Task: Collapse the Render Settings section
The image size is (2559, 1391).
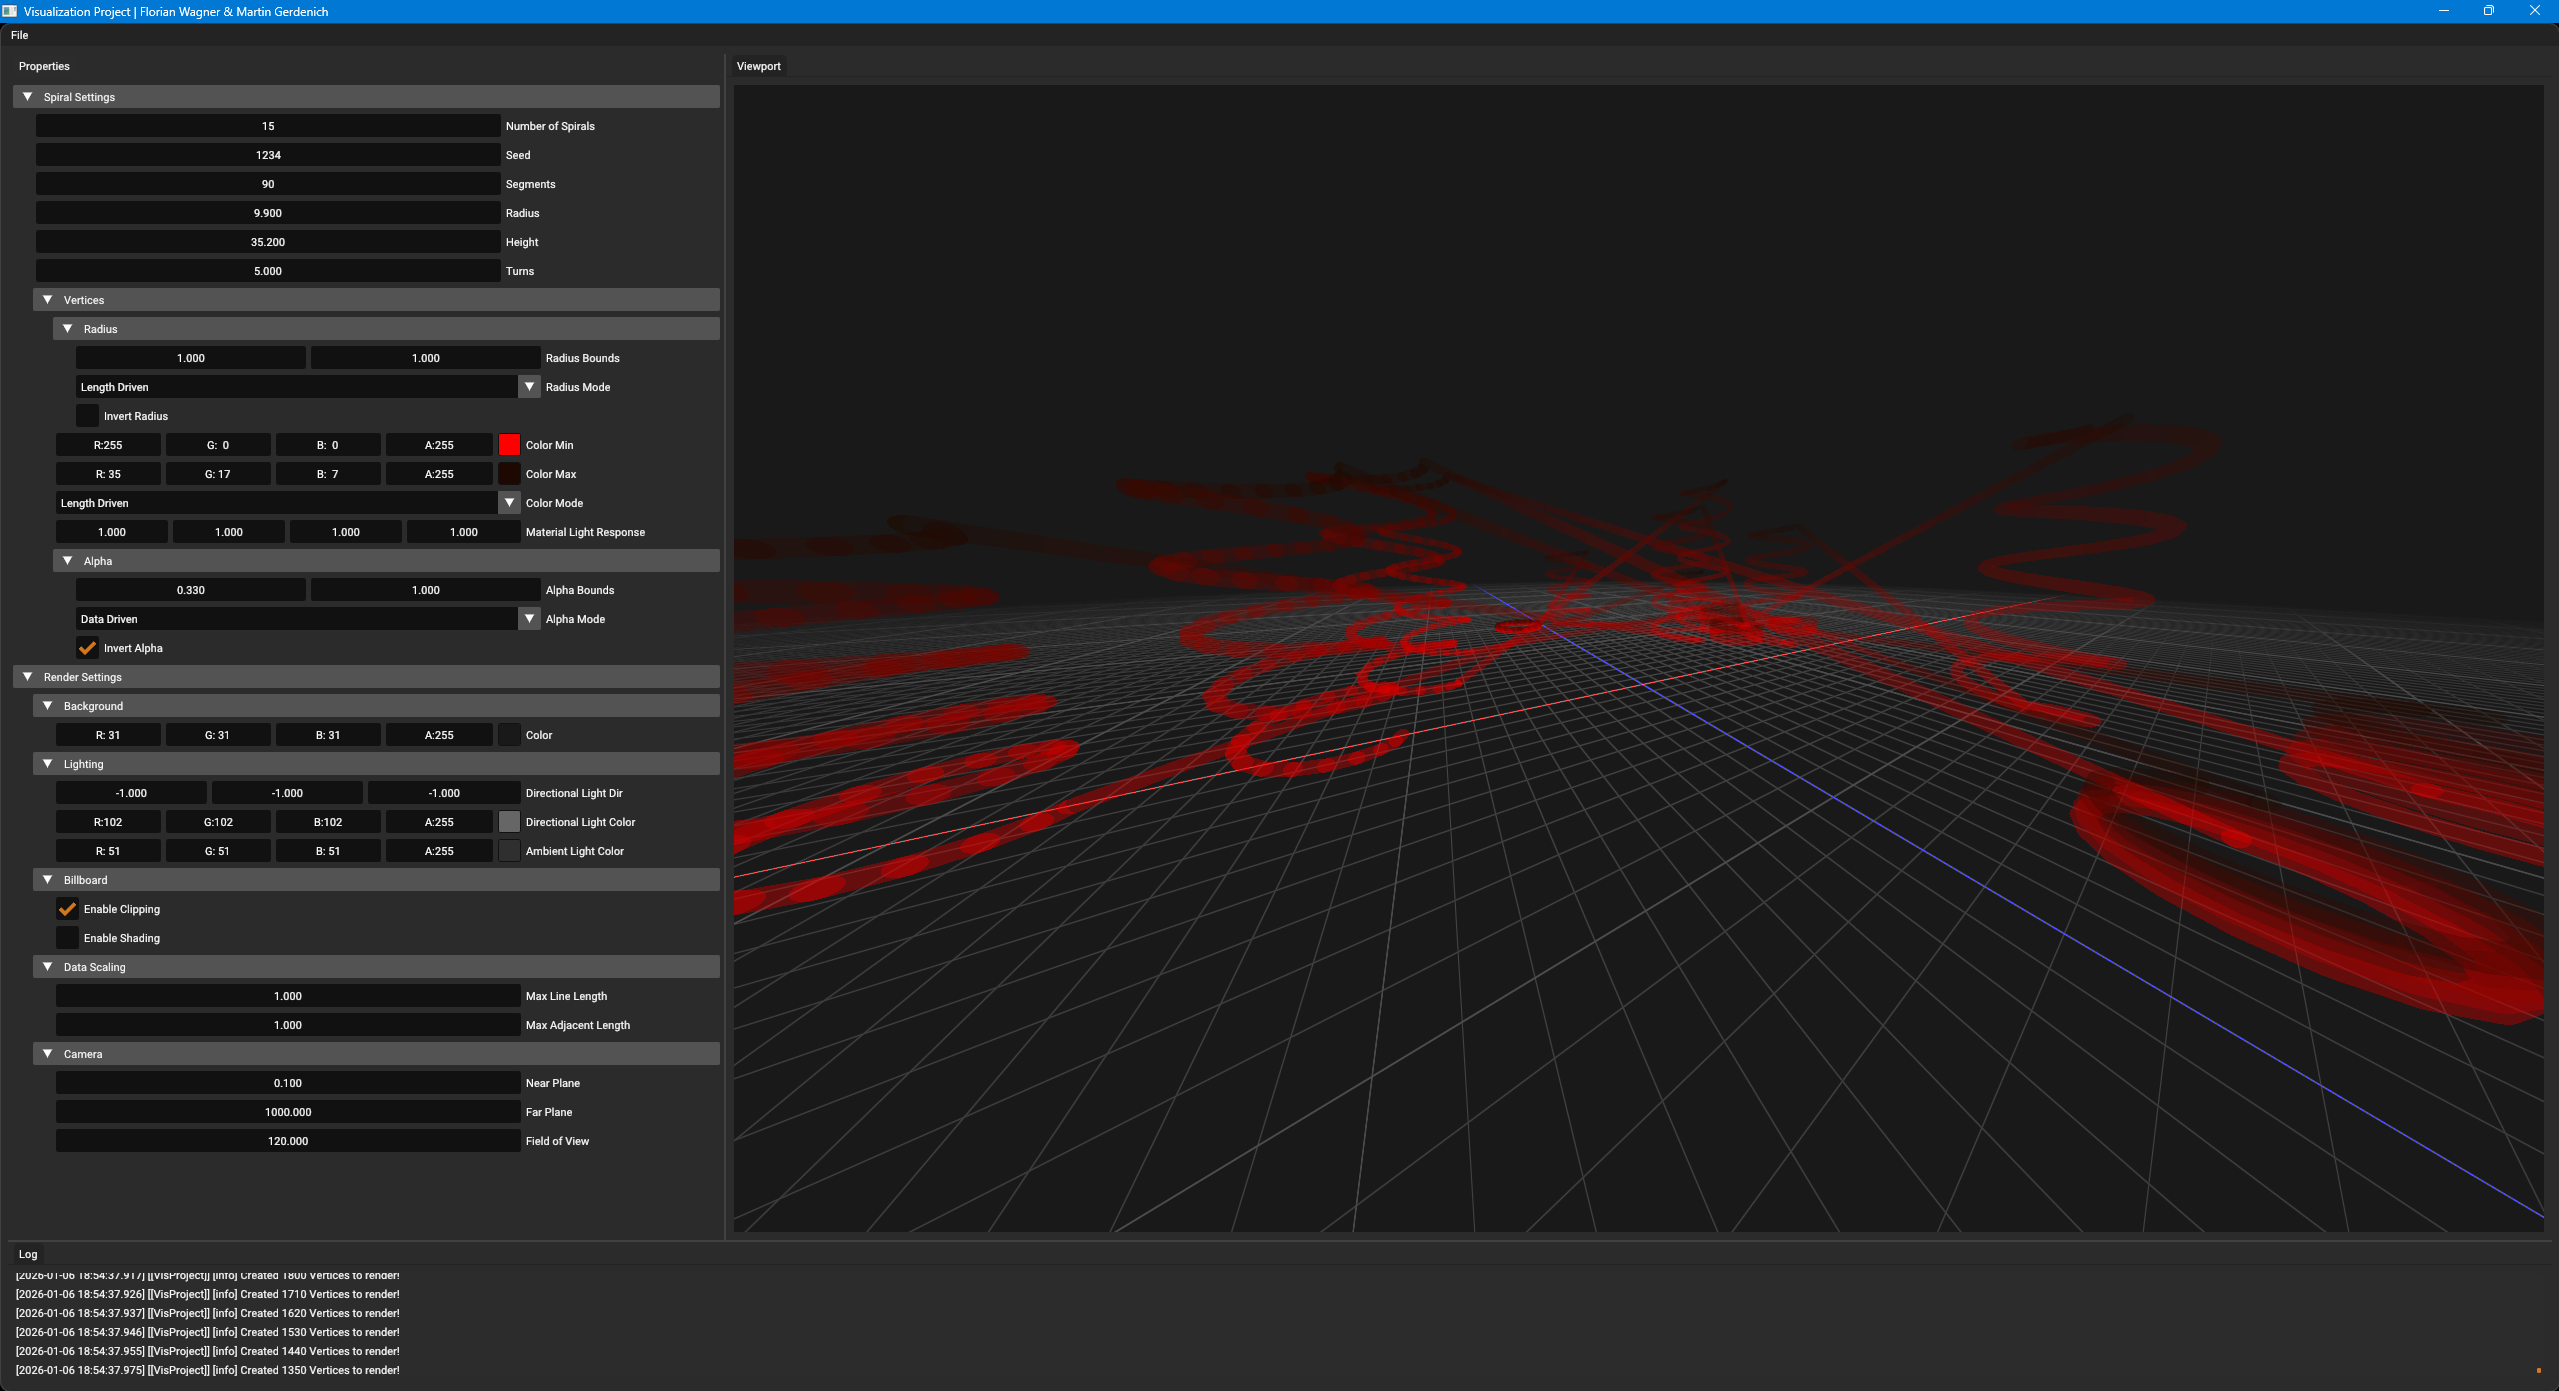Action: (x=28, y=677)
